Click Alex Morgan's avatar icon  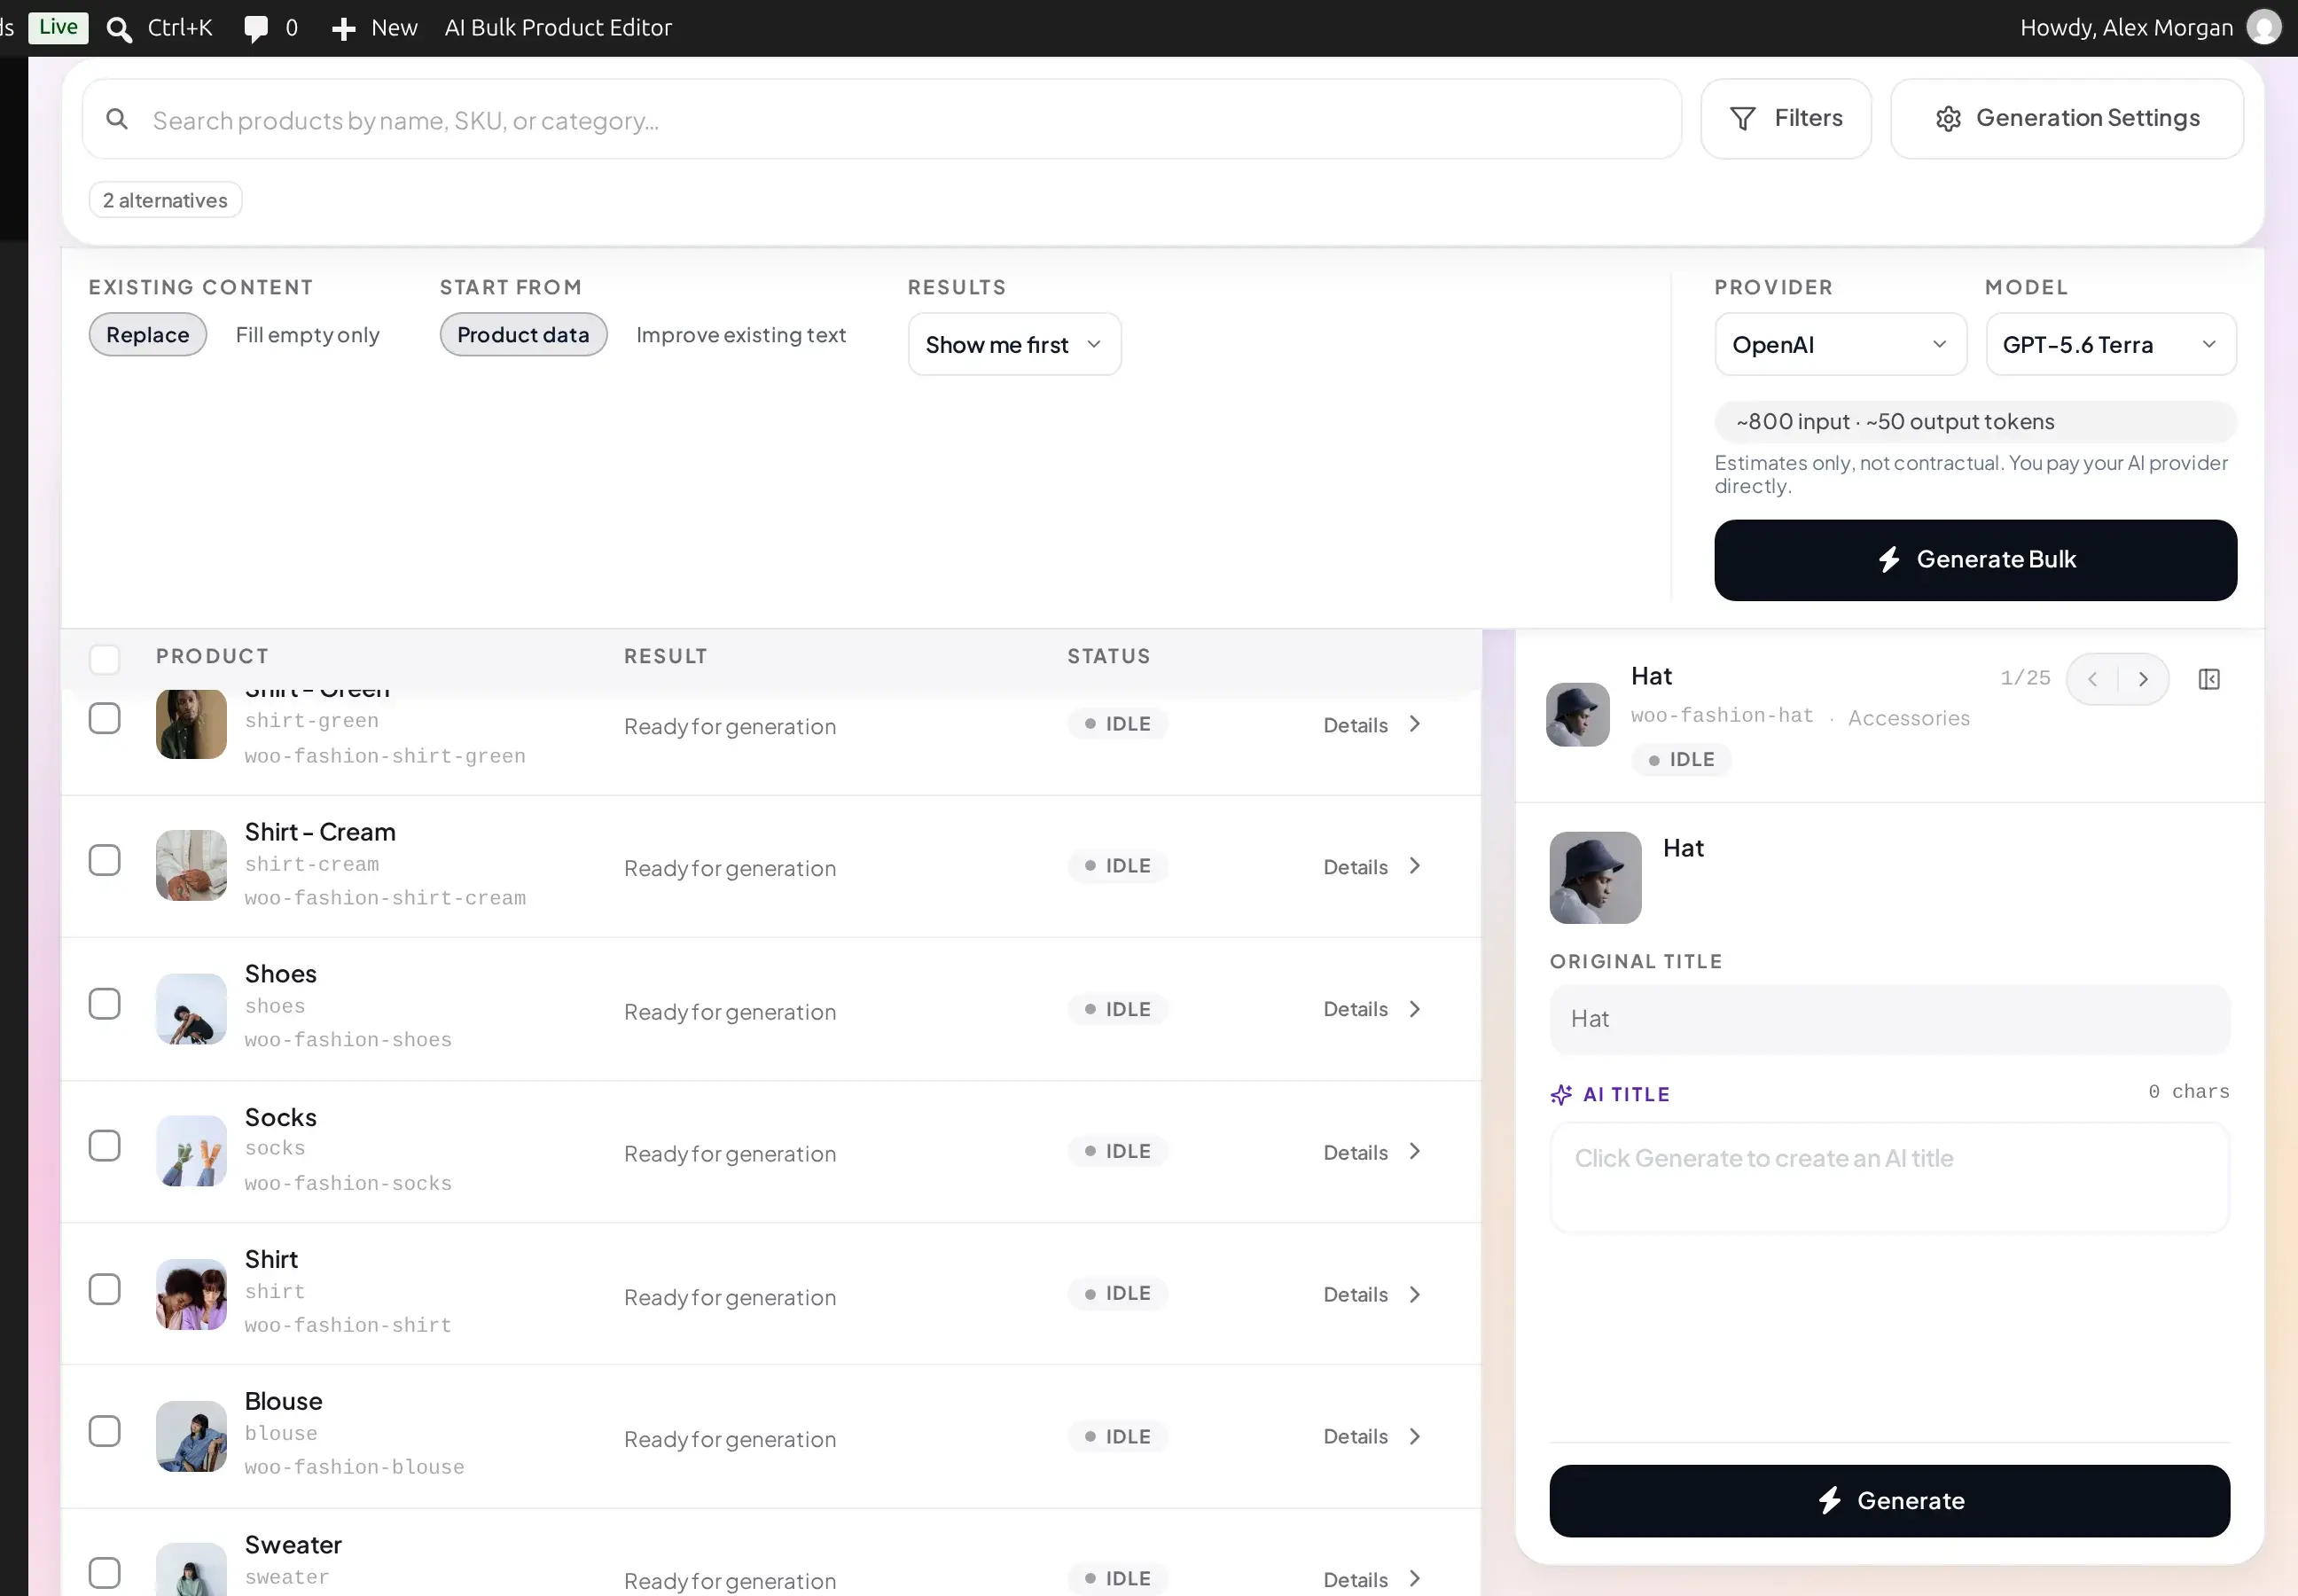tap(2265, 28)
